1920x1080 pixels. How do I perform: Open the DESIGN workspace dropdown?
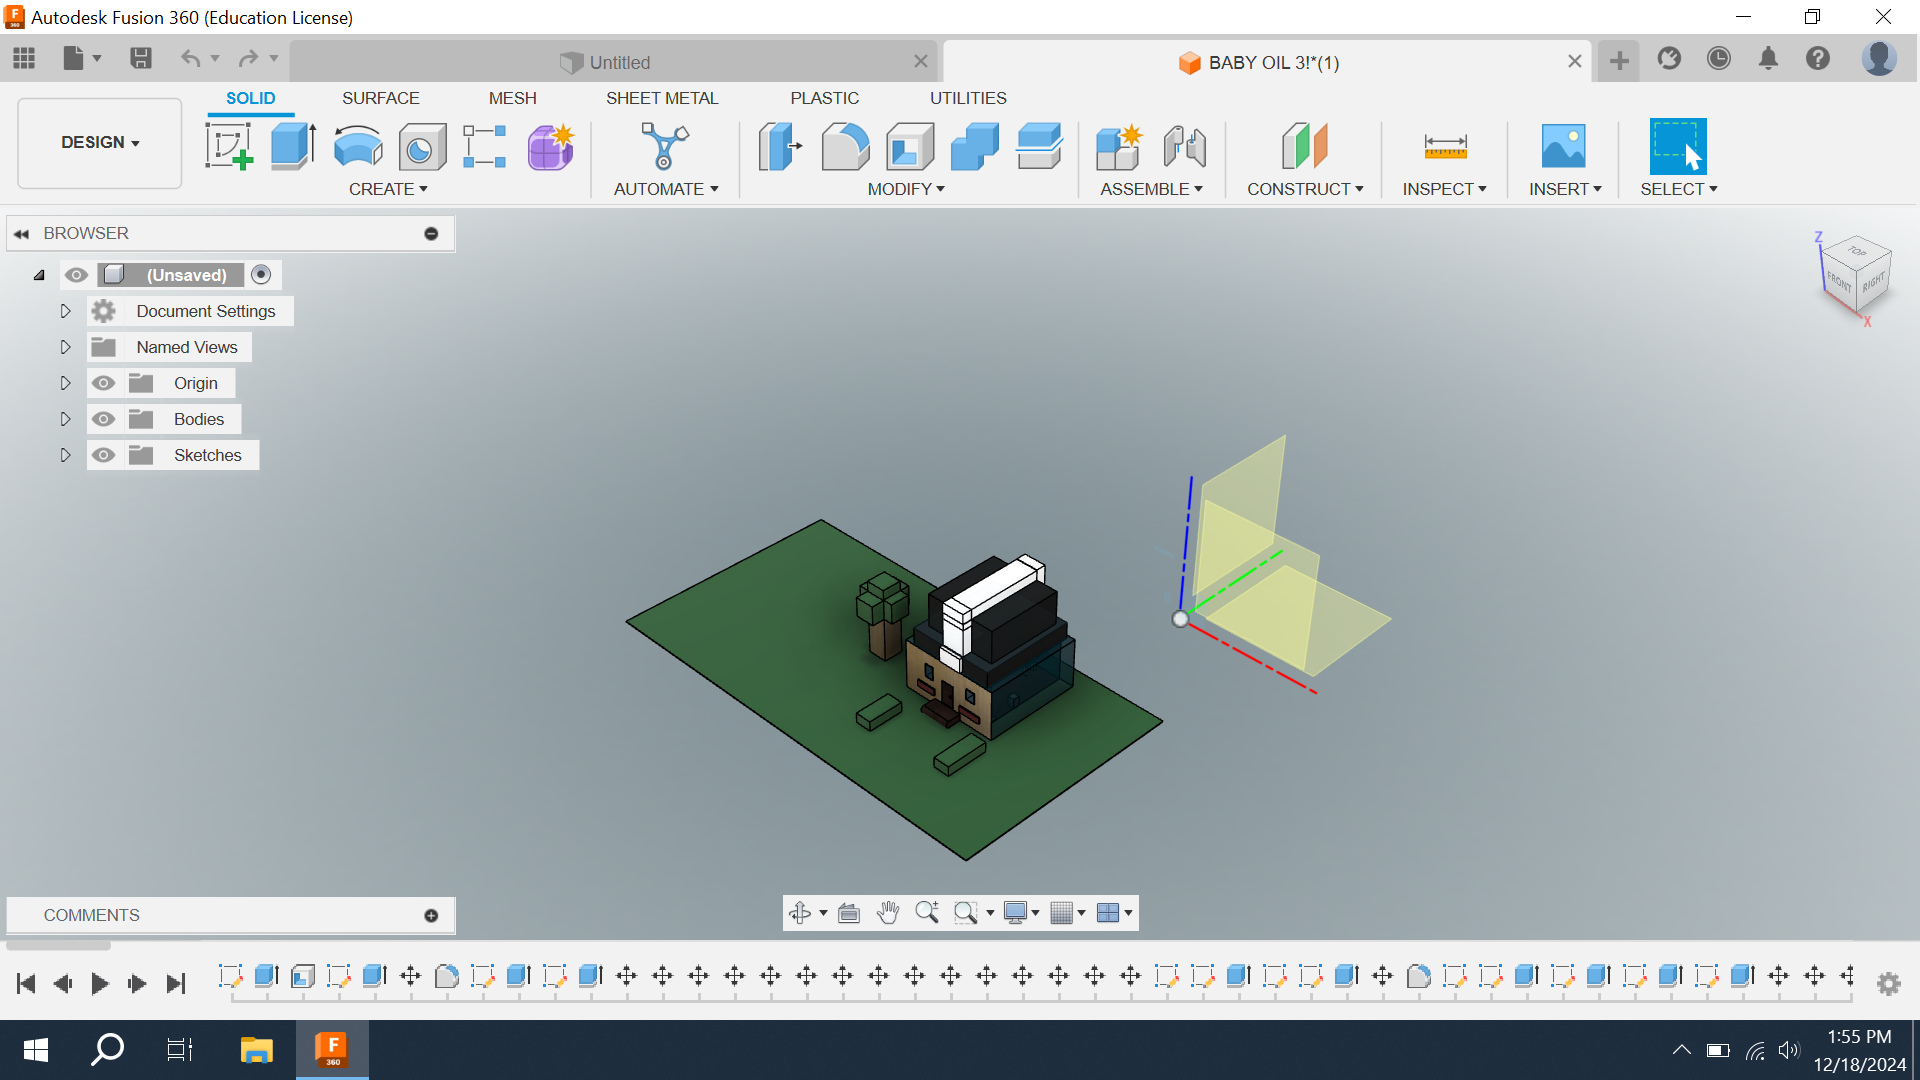100,143
